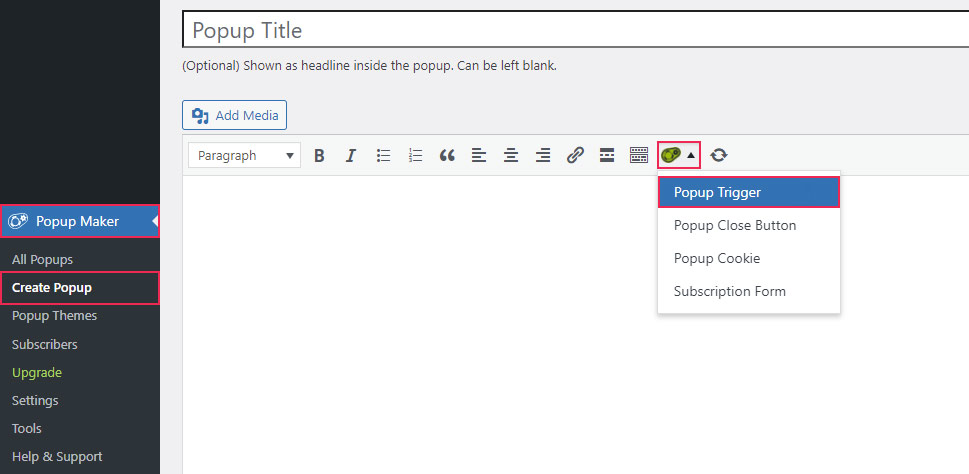Click the Popup Maker sidebar logo icon
This screenshot has width=969, height=474.
18,221
